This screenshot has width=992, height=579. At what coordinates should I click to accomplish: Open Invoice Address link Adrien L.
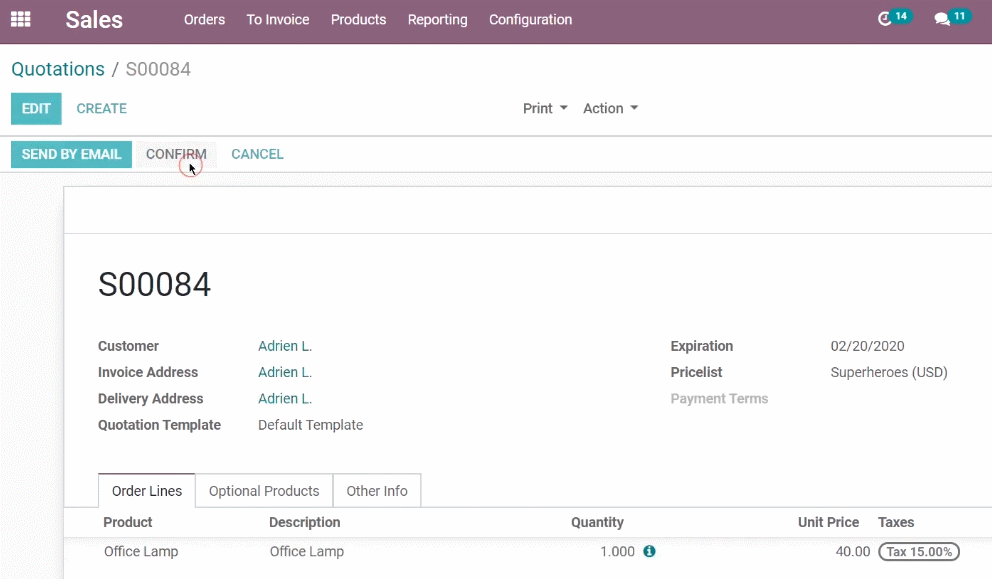click(x=285, y=372)
